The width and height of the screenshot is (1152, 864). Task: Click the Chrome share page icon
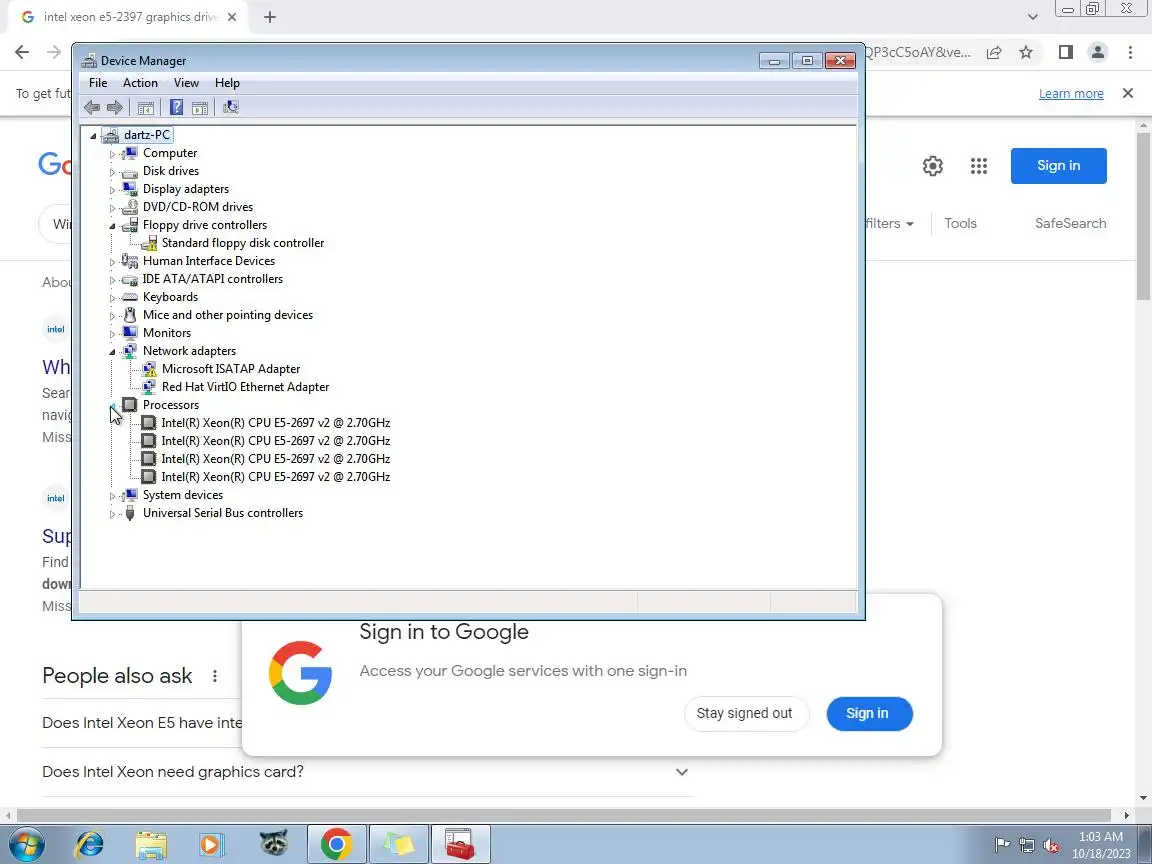pos(994,52)
